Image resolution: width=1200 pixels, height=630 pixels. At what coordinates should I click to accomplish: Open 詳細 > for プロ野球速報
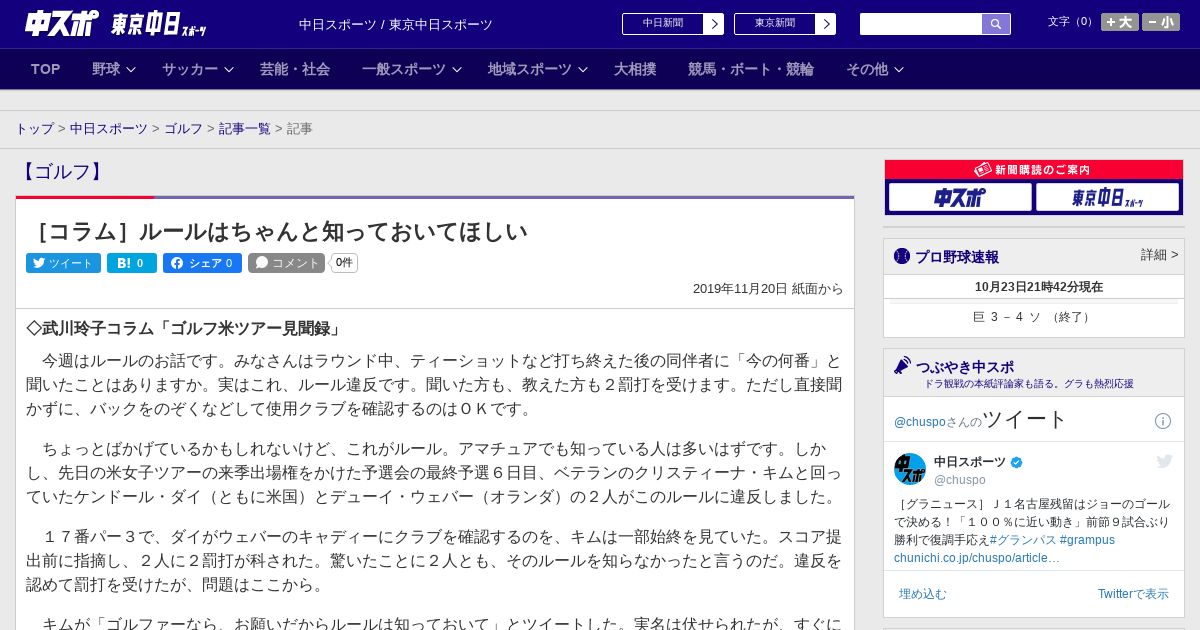tap(1160, 255)
